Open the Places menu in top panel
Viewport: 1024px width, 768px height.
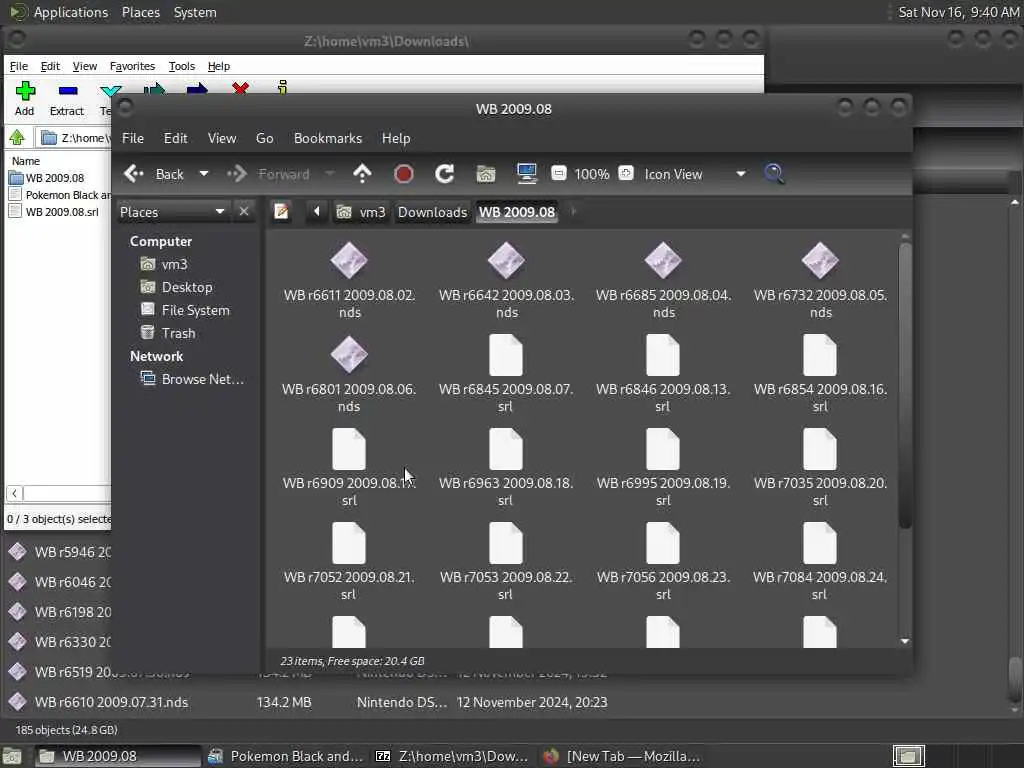140,12
